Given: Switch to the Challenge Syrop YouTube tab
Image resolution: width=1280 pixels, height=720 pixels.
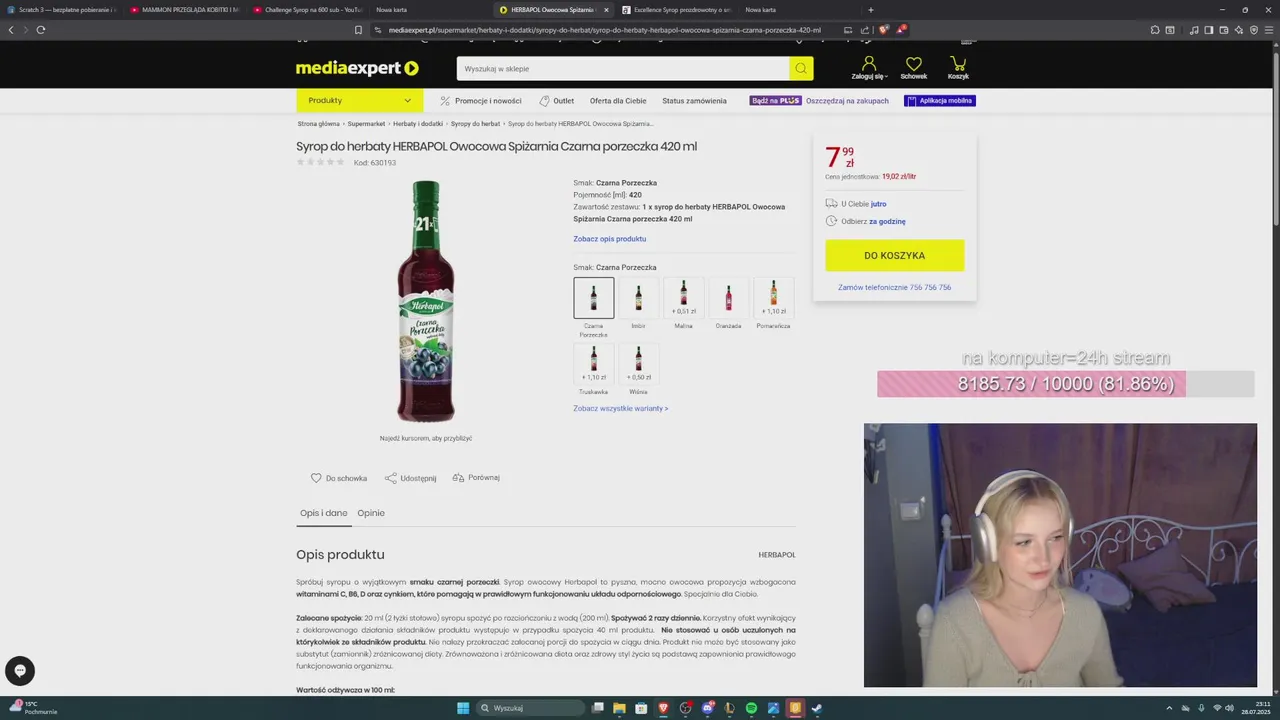Looking at the screenshot, I should 307,10.
